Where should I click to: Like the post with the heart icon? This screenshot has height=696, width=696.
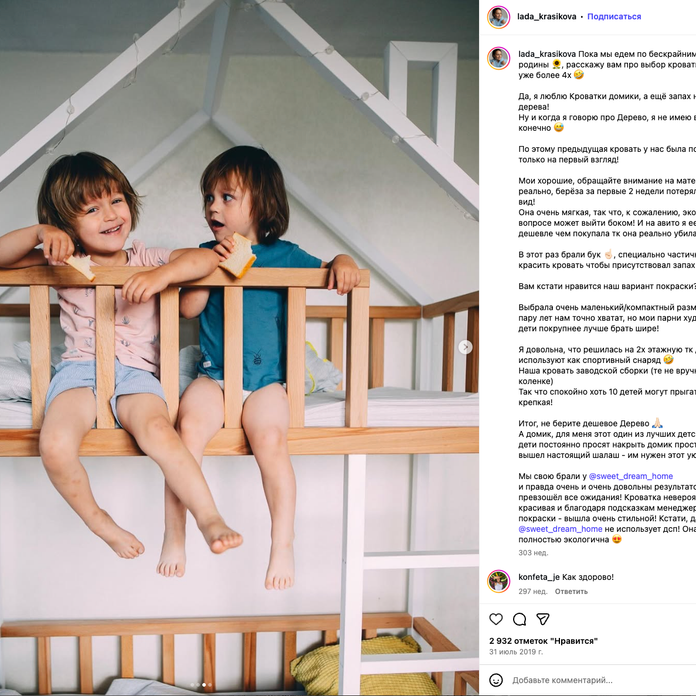tap(496, 619)
